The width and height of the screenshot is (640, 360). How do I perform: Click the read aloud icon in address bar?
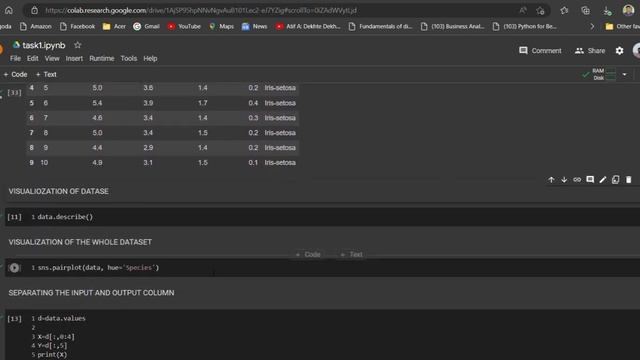pos(522,11)
